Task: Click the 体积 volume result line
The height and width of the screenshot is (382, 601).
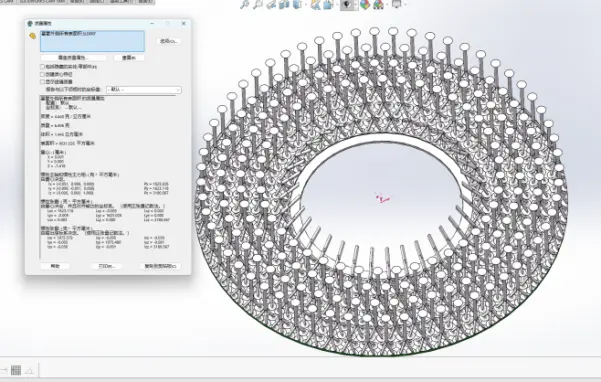Action: pyautogui.click(x=62, y=134)
